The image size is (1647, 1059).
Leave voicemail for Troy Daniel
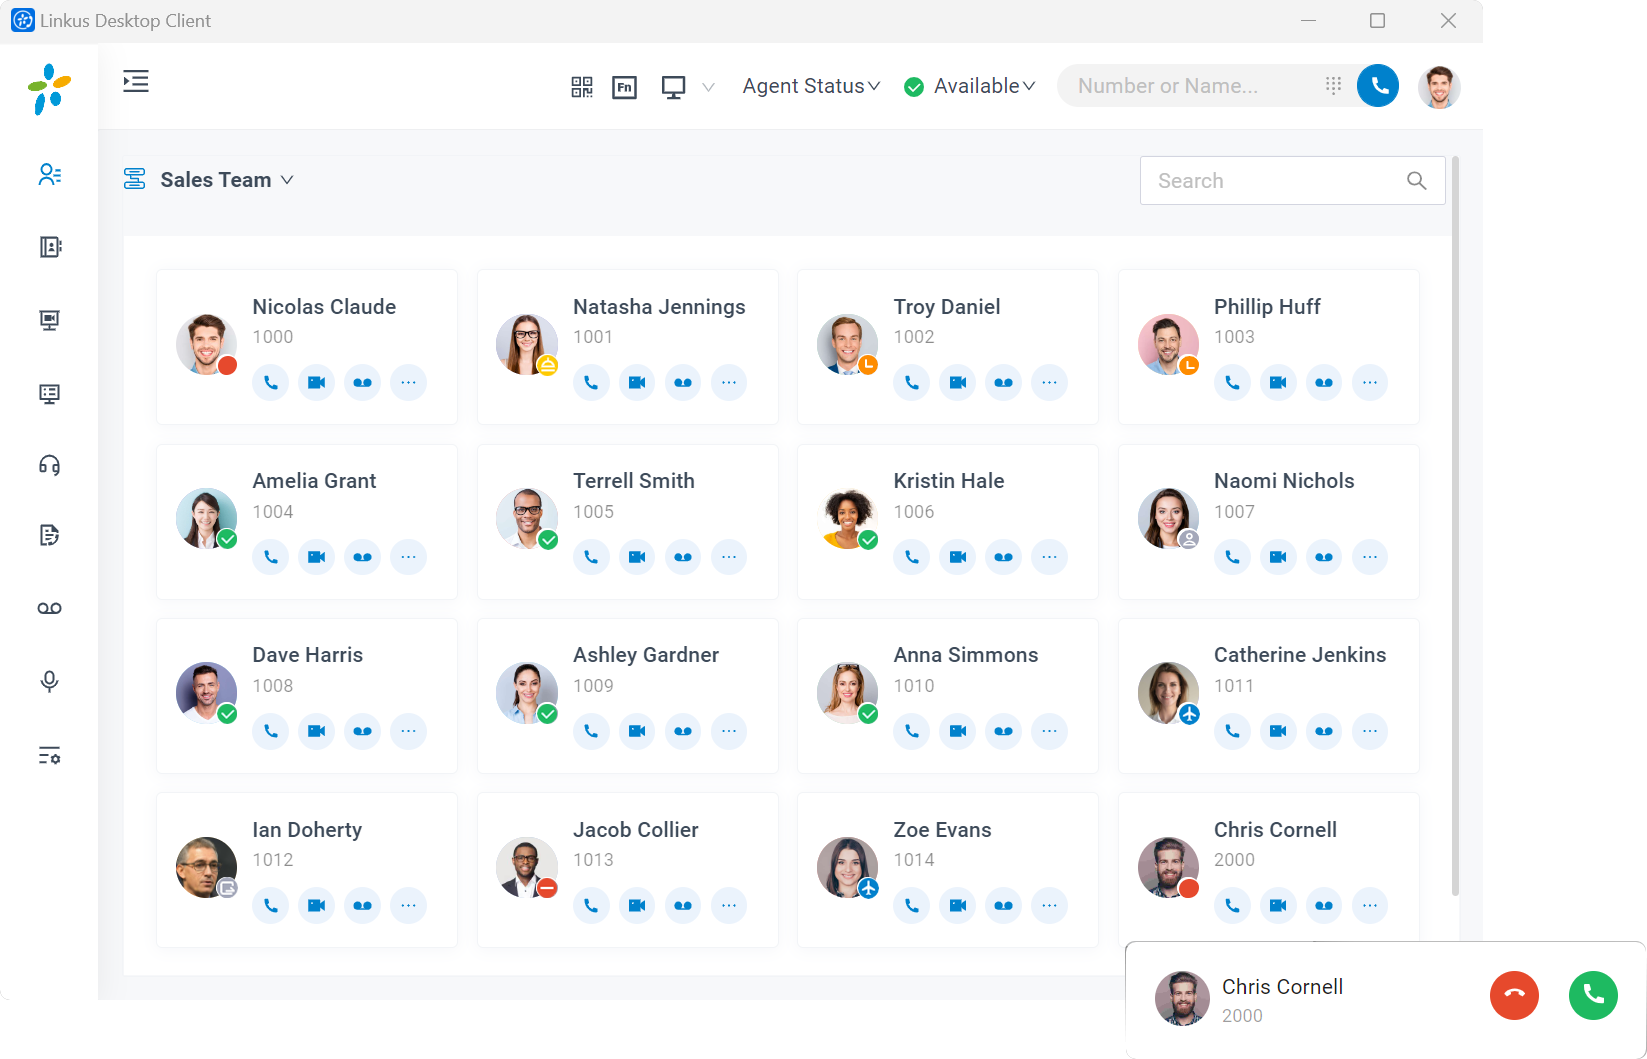point(1003,382)
